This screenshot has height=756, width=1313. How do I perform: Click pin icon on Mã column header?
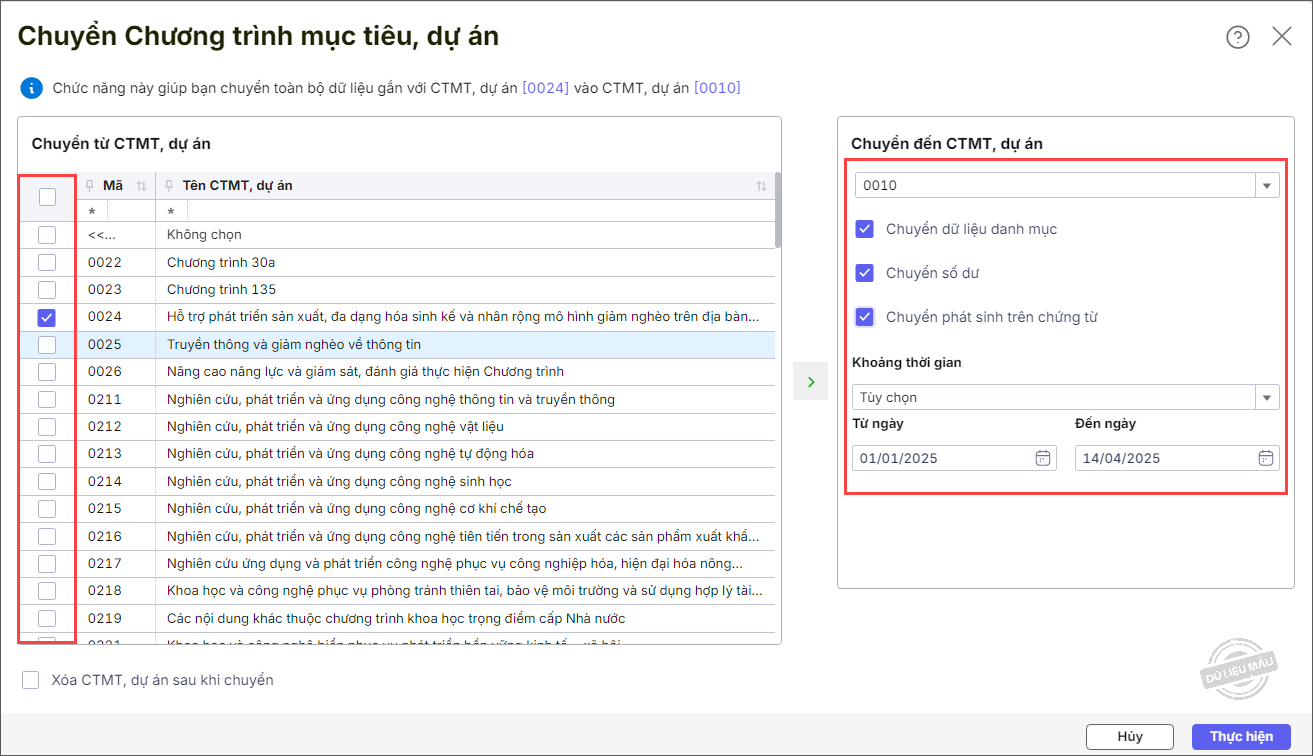coord(90,186)
